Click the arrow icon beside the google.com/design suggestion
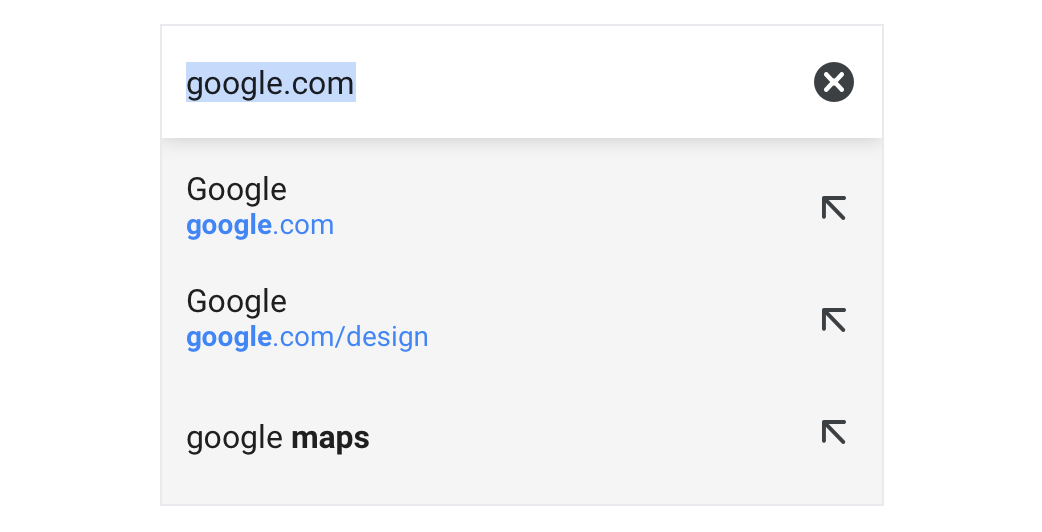 tap(833, 319)
